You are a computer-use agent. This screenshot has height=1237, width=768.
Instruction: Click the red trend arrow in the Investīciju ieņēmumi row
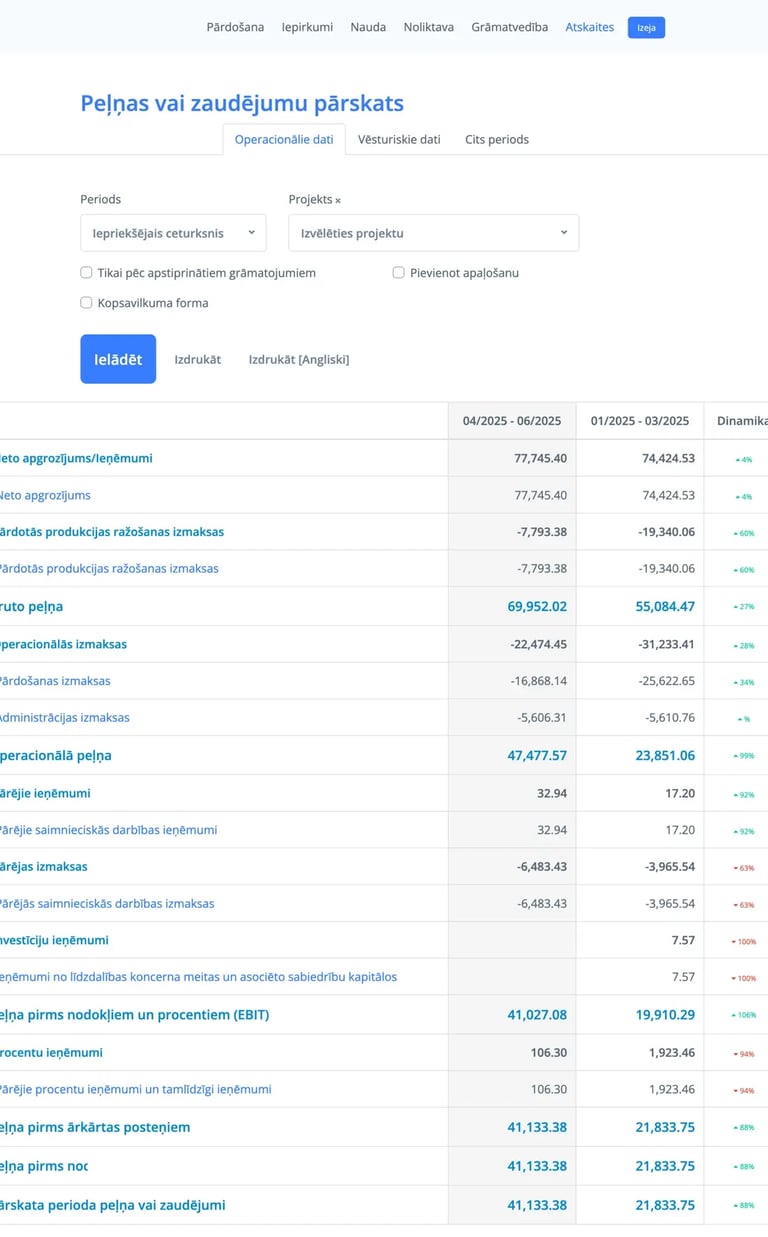pyautogui.click(x=734, y=941)
